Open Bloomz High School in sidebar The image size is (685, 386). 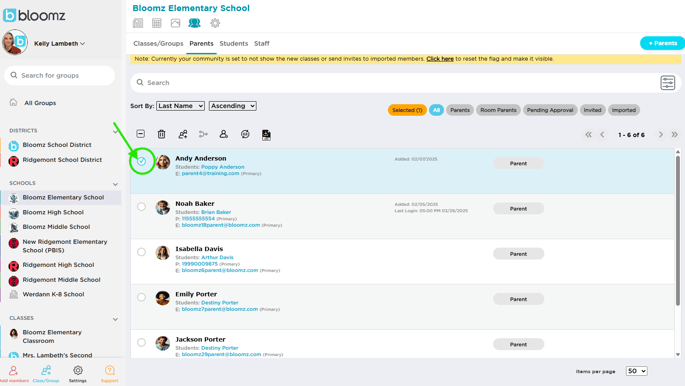pos(53,212)
